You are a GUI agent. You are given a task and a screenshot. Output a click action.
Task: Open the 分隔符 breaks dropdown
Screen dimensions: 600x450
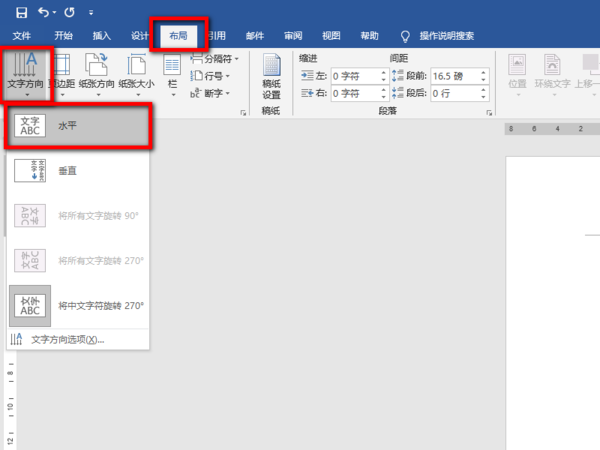(215, 59)
